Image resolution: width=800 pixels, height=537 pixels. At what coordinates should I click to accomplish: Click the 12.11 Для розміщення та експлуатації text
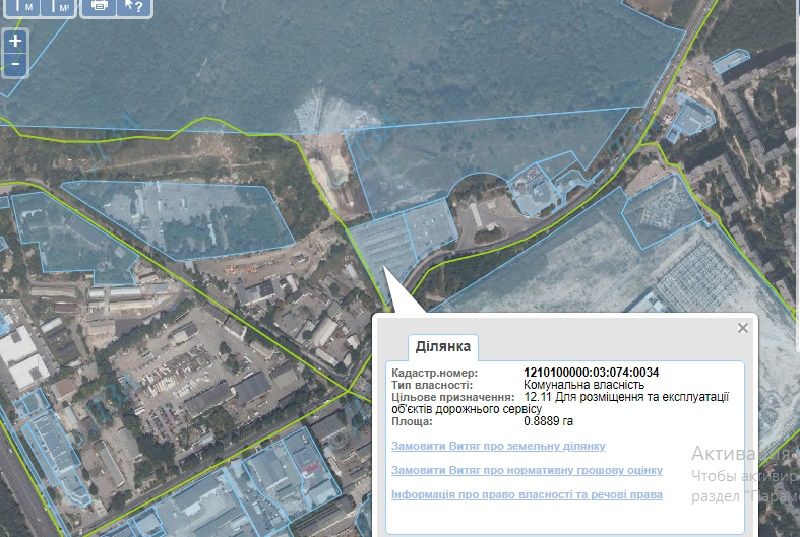tap(627, 397)
